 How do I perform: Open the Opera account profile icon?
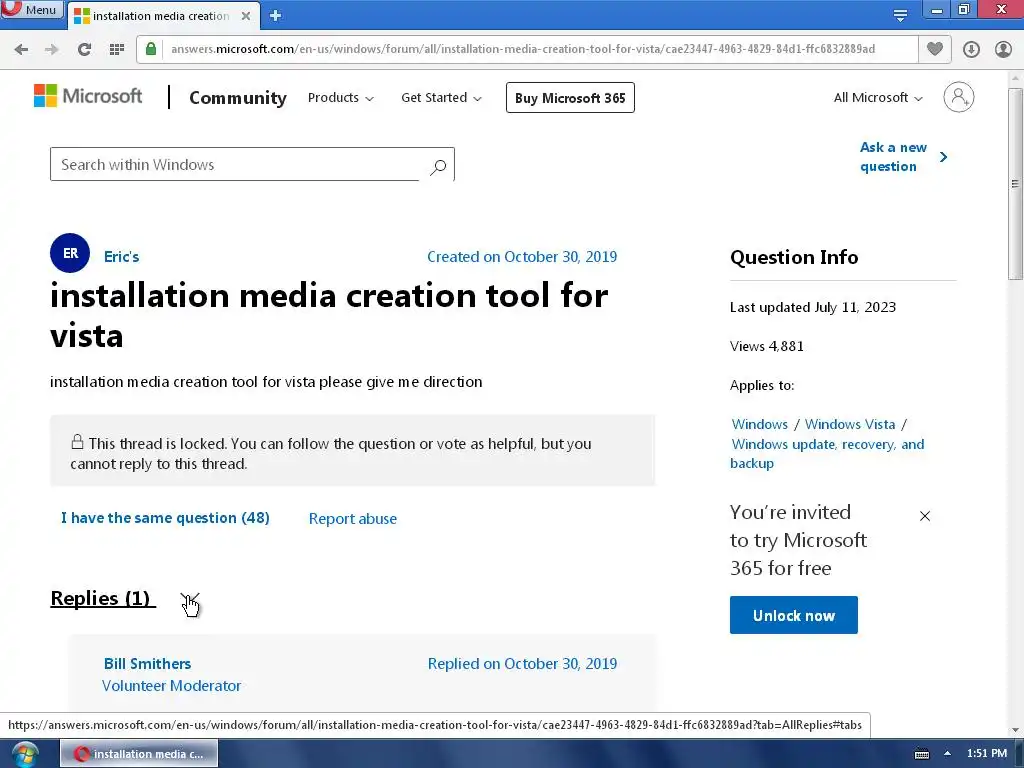coord(1003,49)
